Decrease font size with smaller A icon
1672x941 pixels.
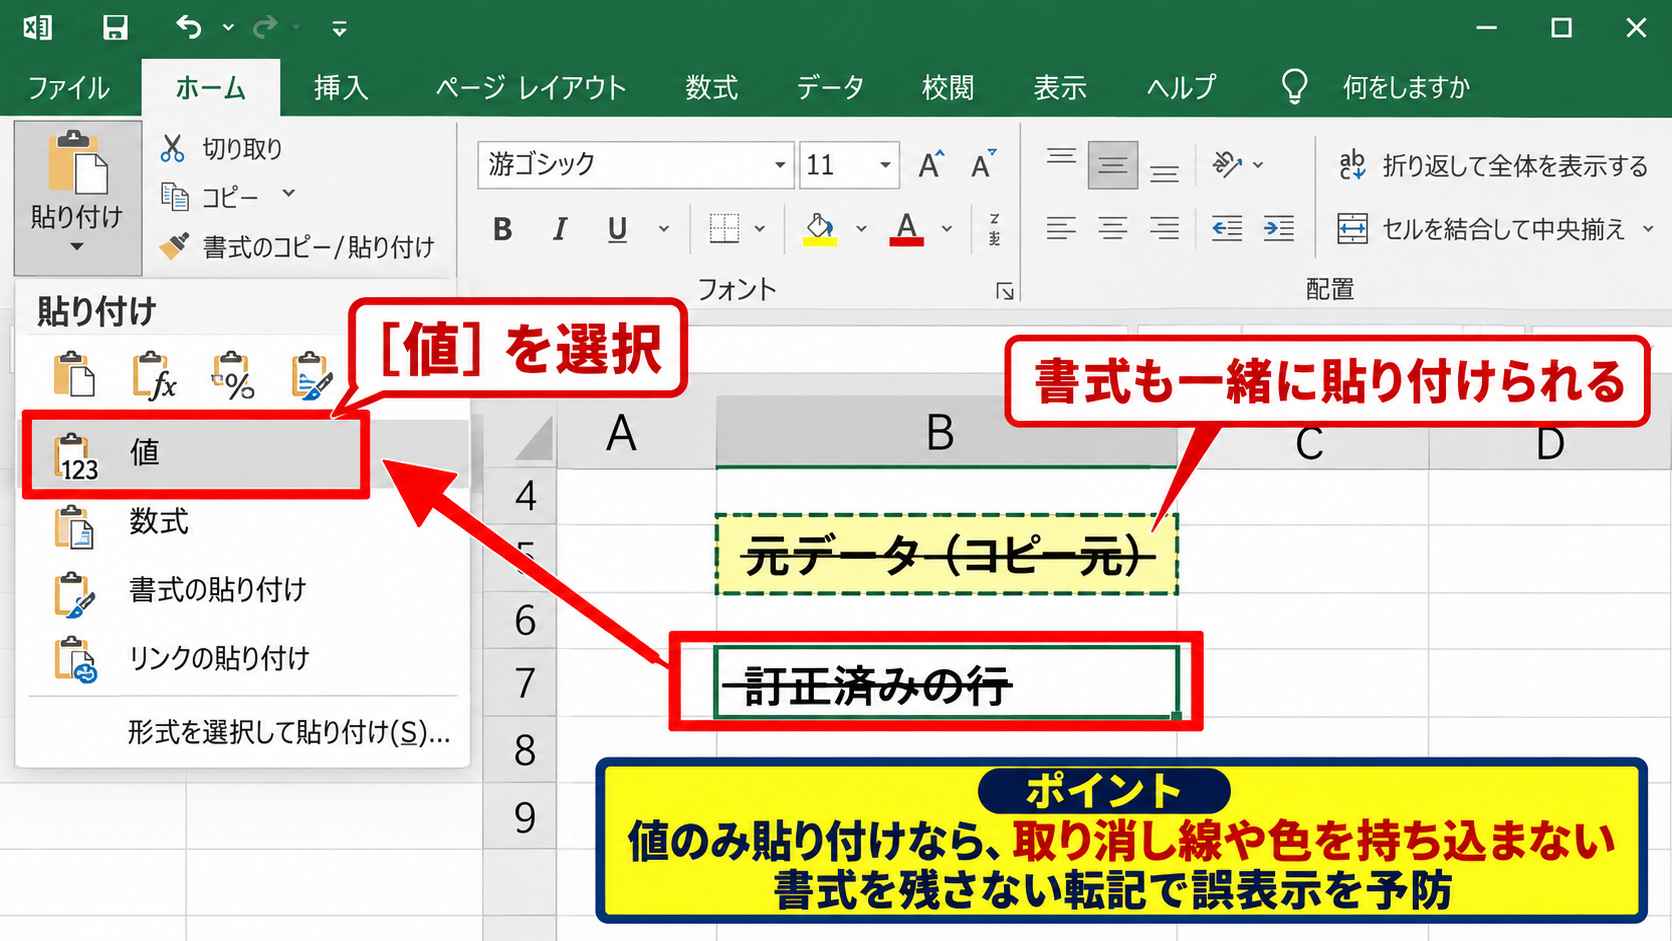tap(984, 165)
